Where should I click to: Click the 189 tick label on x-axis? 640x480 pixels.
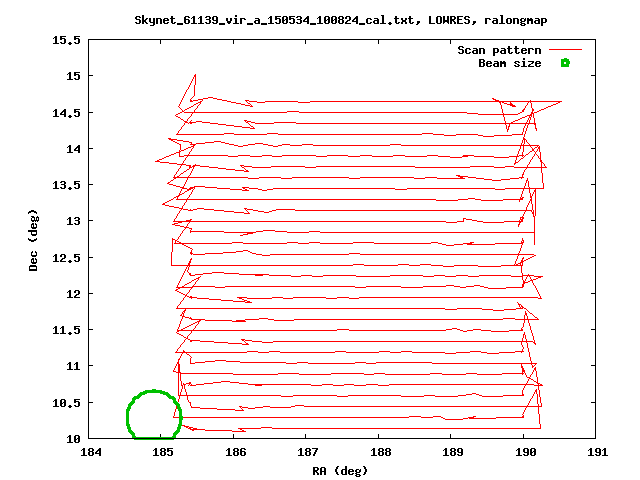tap(450, 453)
